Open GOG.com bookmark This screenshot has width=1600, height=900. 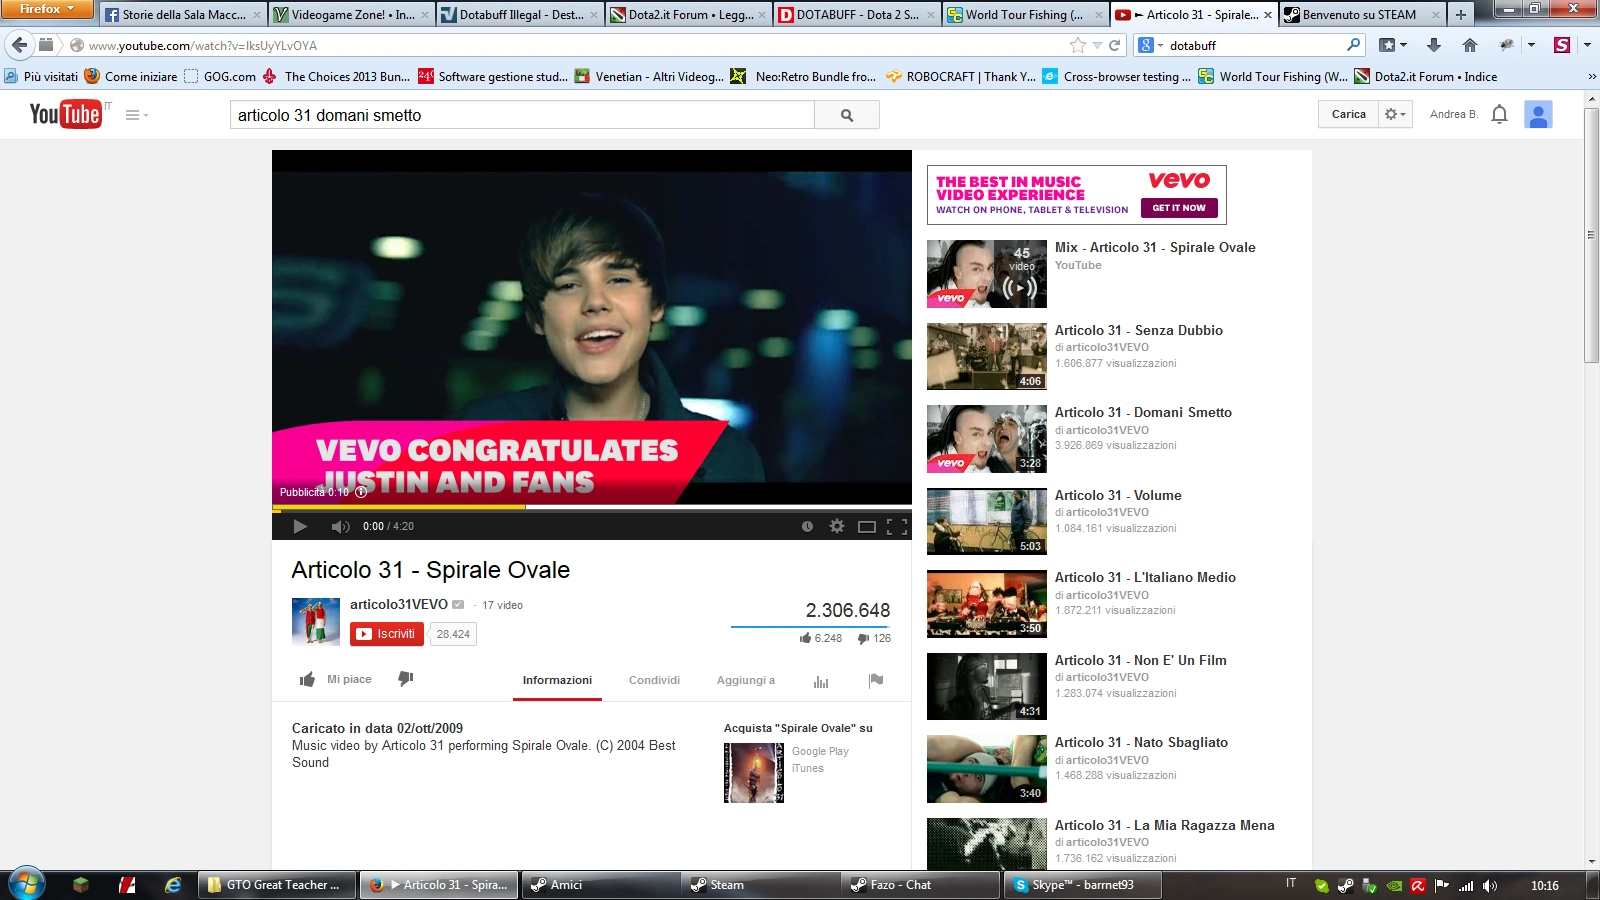click(220, 77)
